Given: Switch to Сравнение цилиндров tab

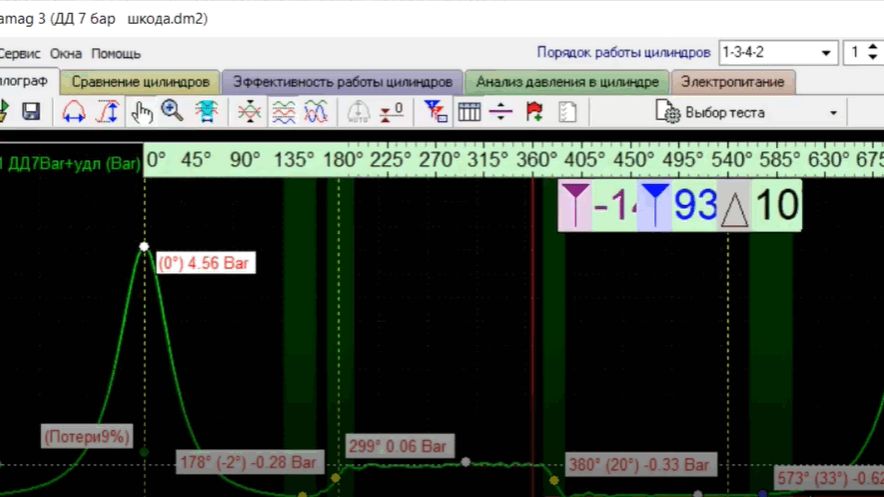Looking at the screenshot, I should pyautogui.click(x=140, y=82).
